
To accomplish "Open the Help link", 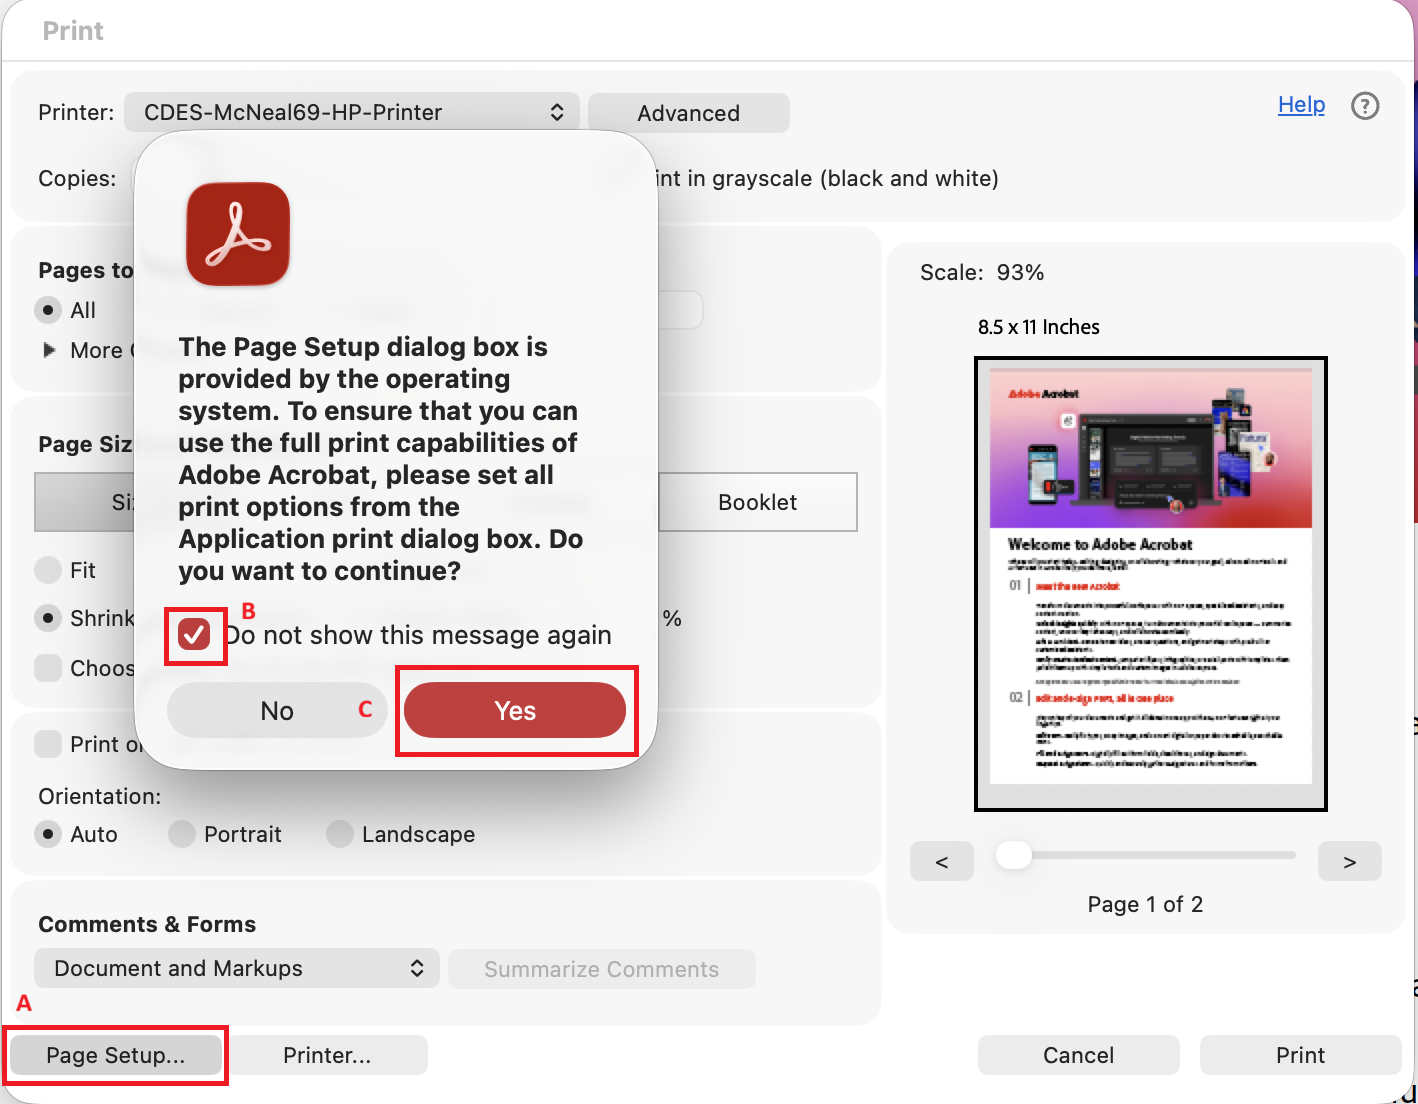I will [x=1301, y=104].
